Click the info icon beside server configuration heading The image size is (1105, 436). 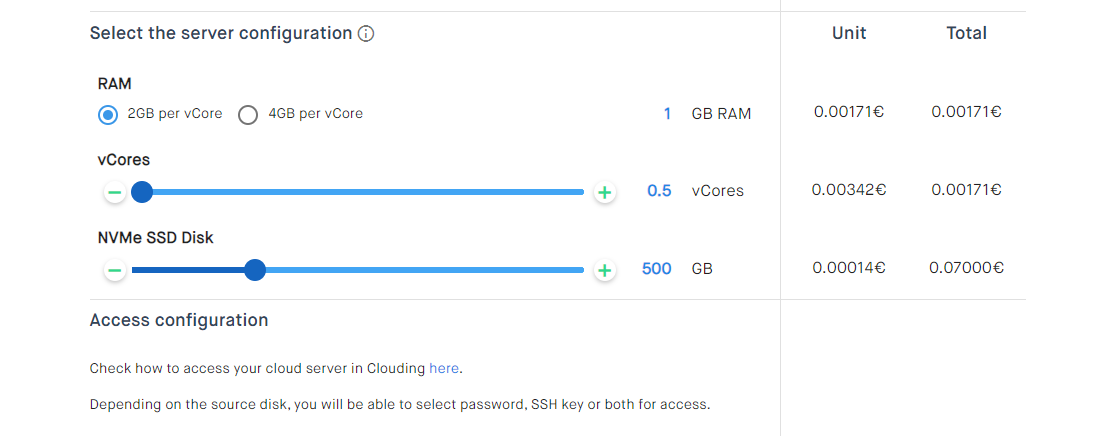(x=366, y=34)
